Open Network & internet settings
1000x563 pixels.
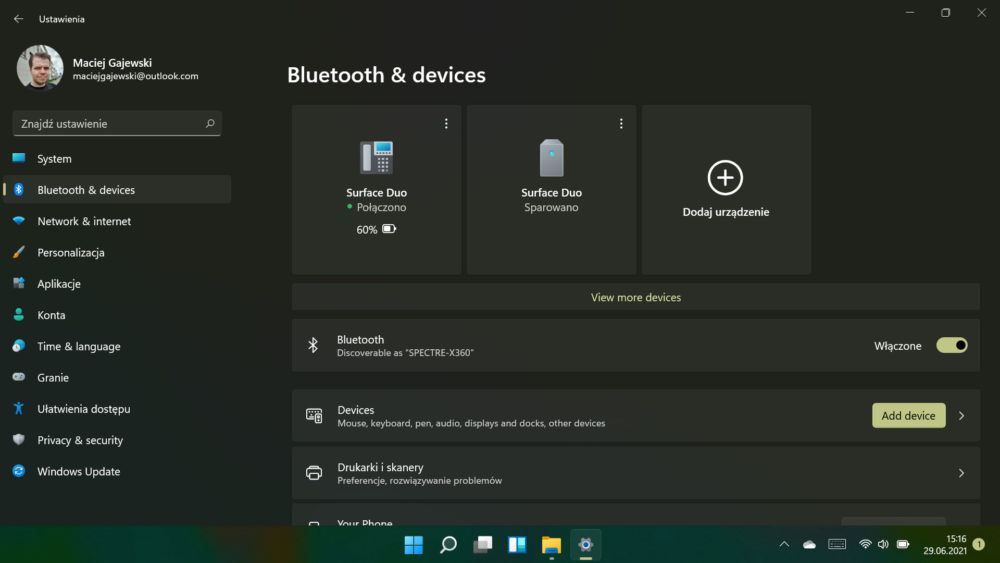tap(117, 221)
